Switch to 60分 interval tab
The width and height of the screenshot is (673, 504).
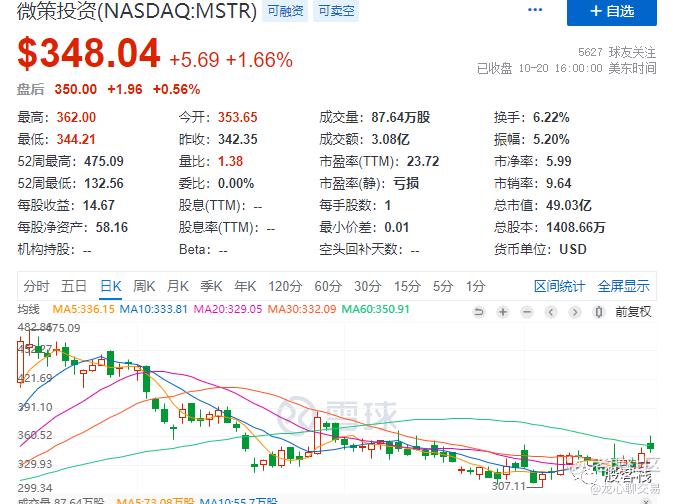tap(328, 286)
